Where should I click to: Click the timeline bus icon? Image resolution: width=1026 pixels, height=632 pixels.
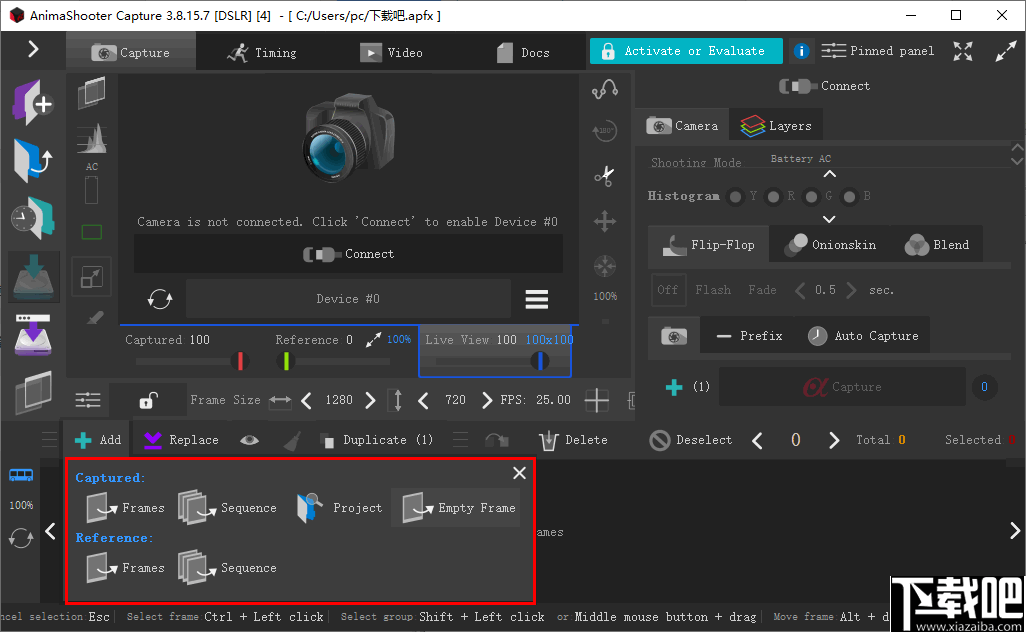tap(21, 475)
